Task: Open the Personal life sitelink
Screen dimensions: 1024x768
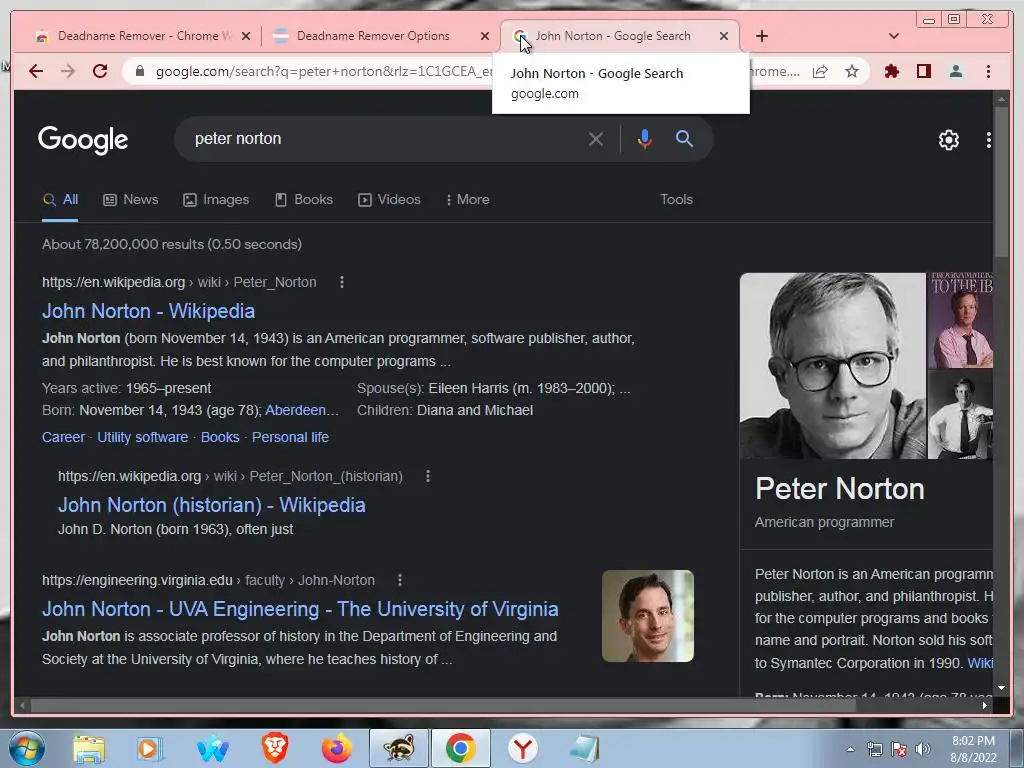Action: pos(290,437)
